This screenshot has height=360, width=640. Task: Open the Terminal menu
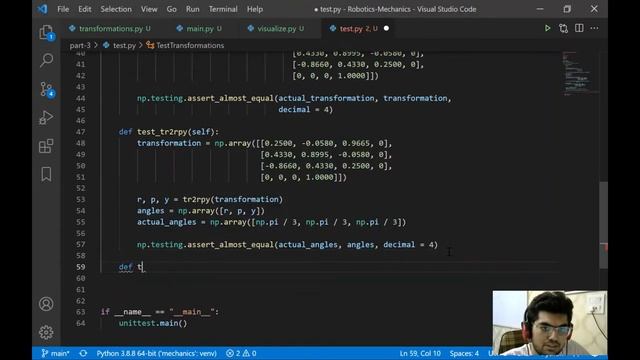click(x=223, y=9)
